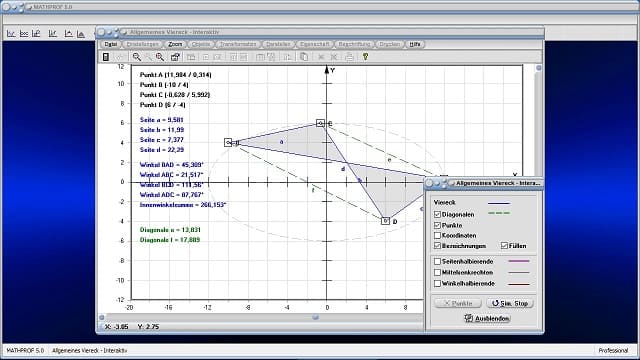Uncheck the Diagonalen checkbox
The height and width of the screenshot is (360, 640).
click(x=437, y=214)
